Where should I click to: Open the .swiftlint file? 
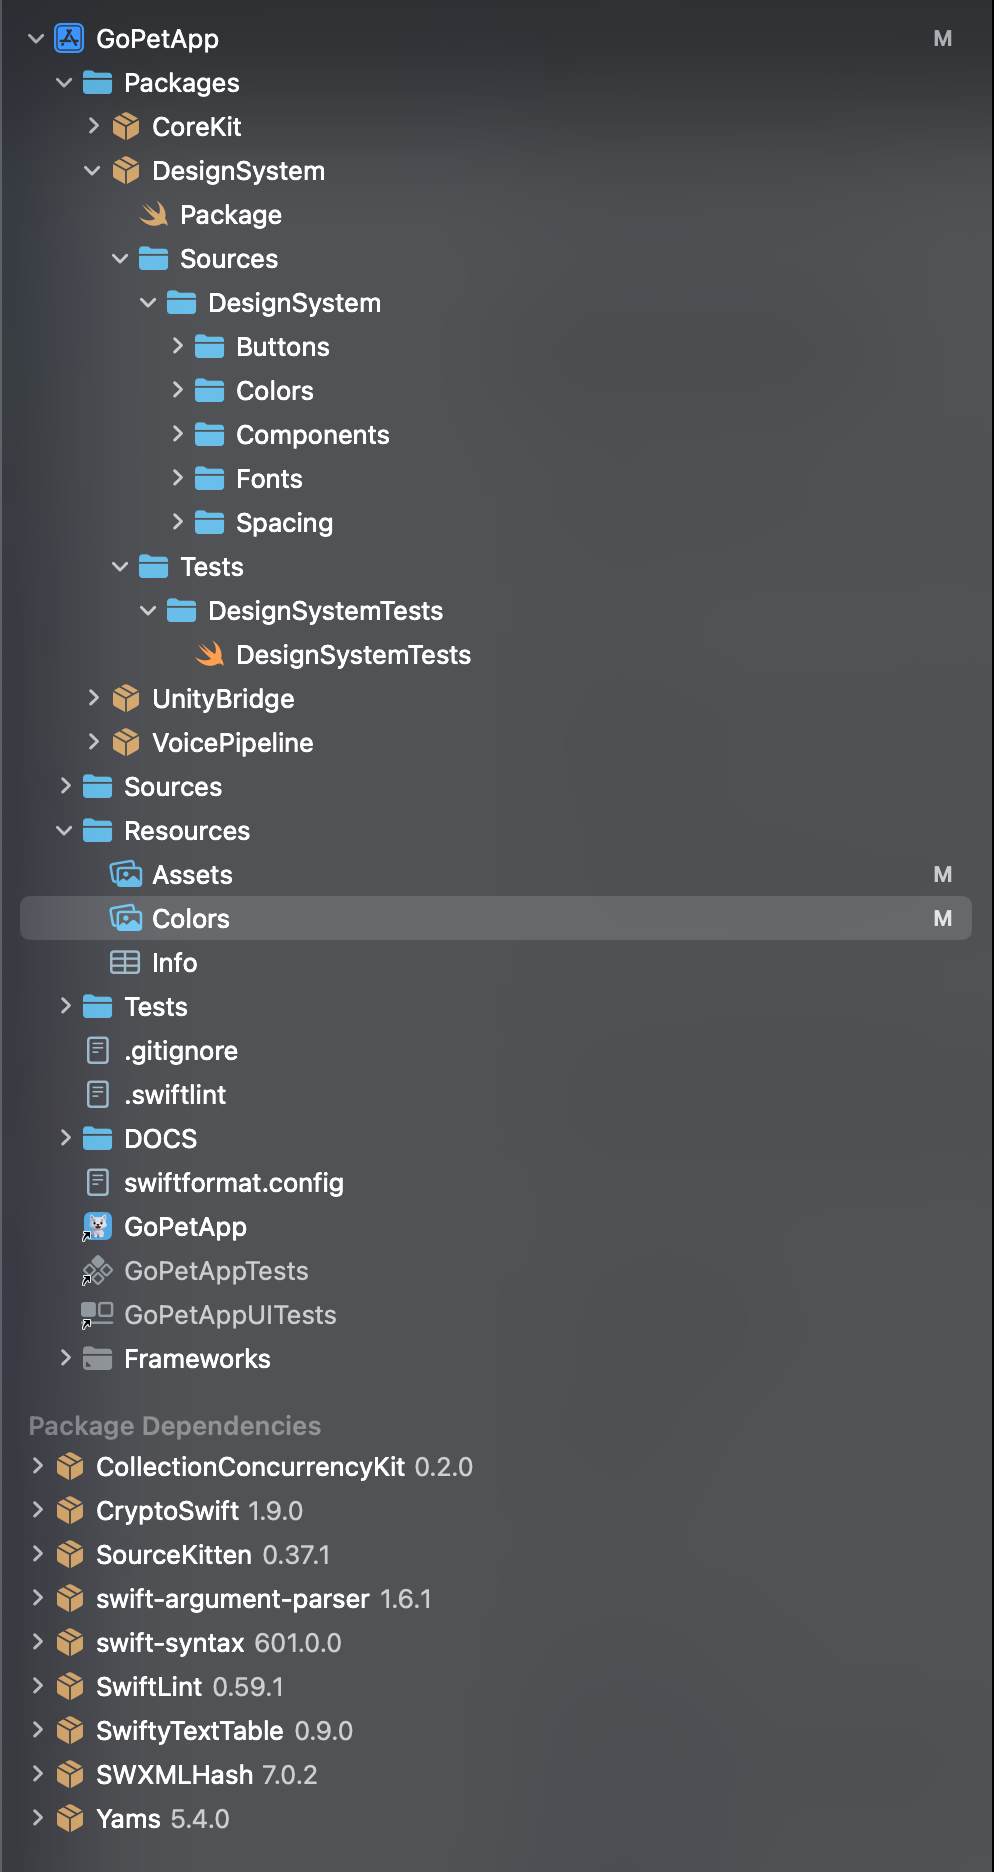(175, 1095)
